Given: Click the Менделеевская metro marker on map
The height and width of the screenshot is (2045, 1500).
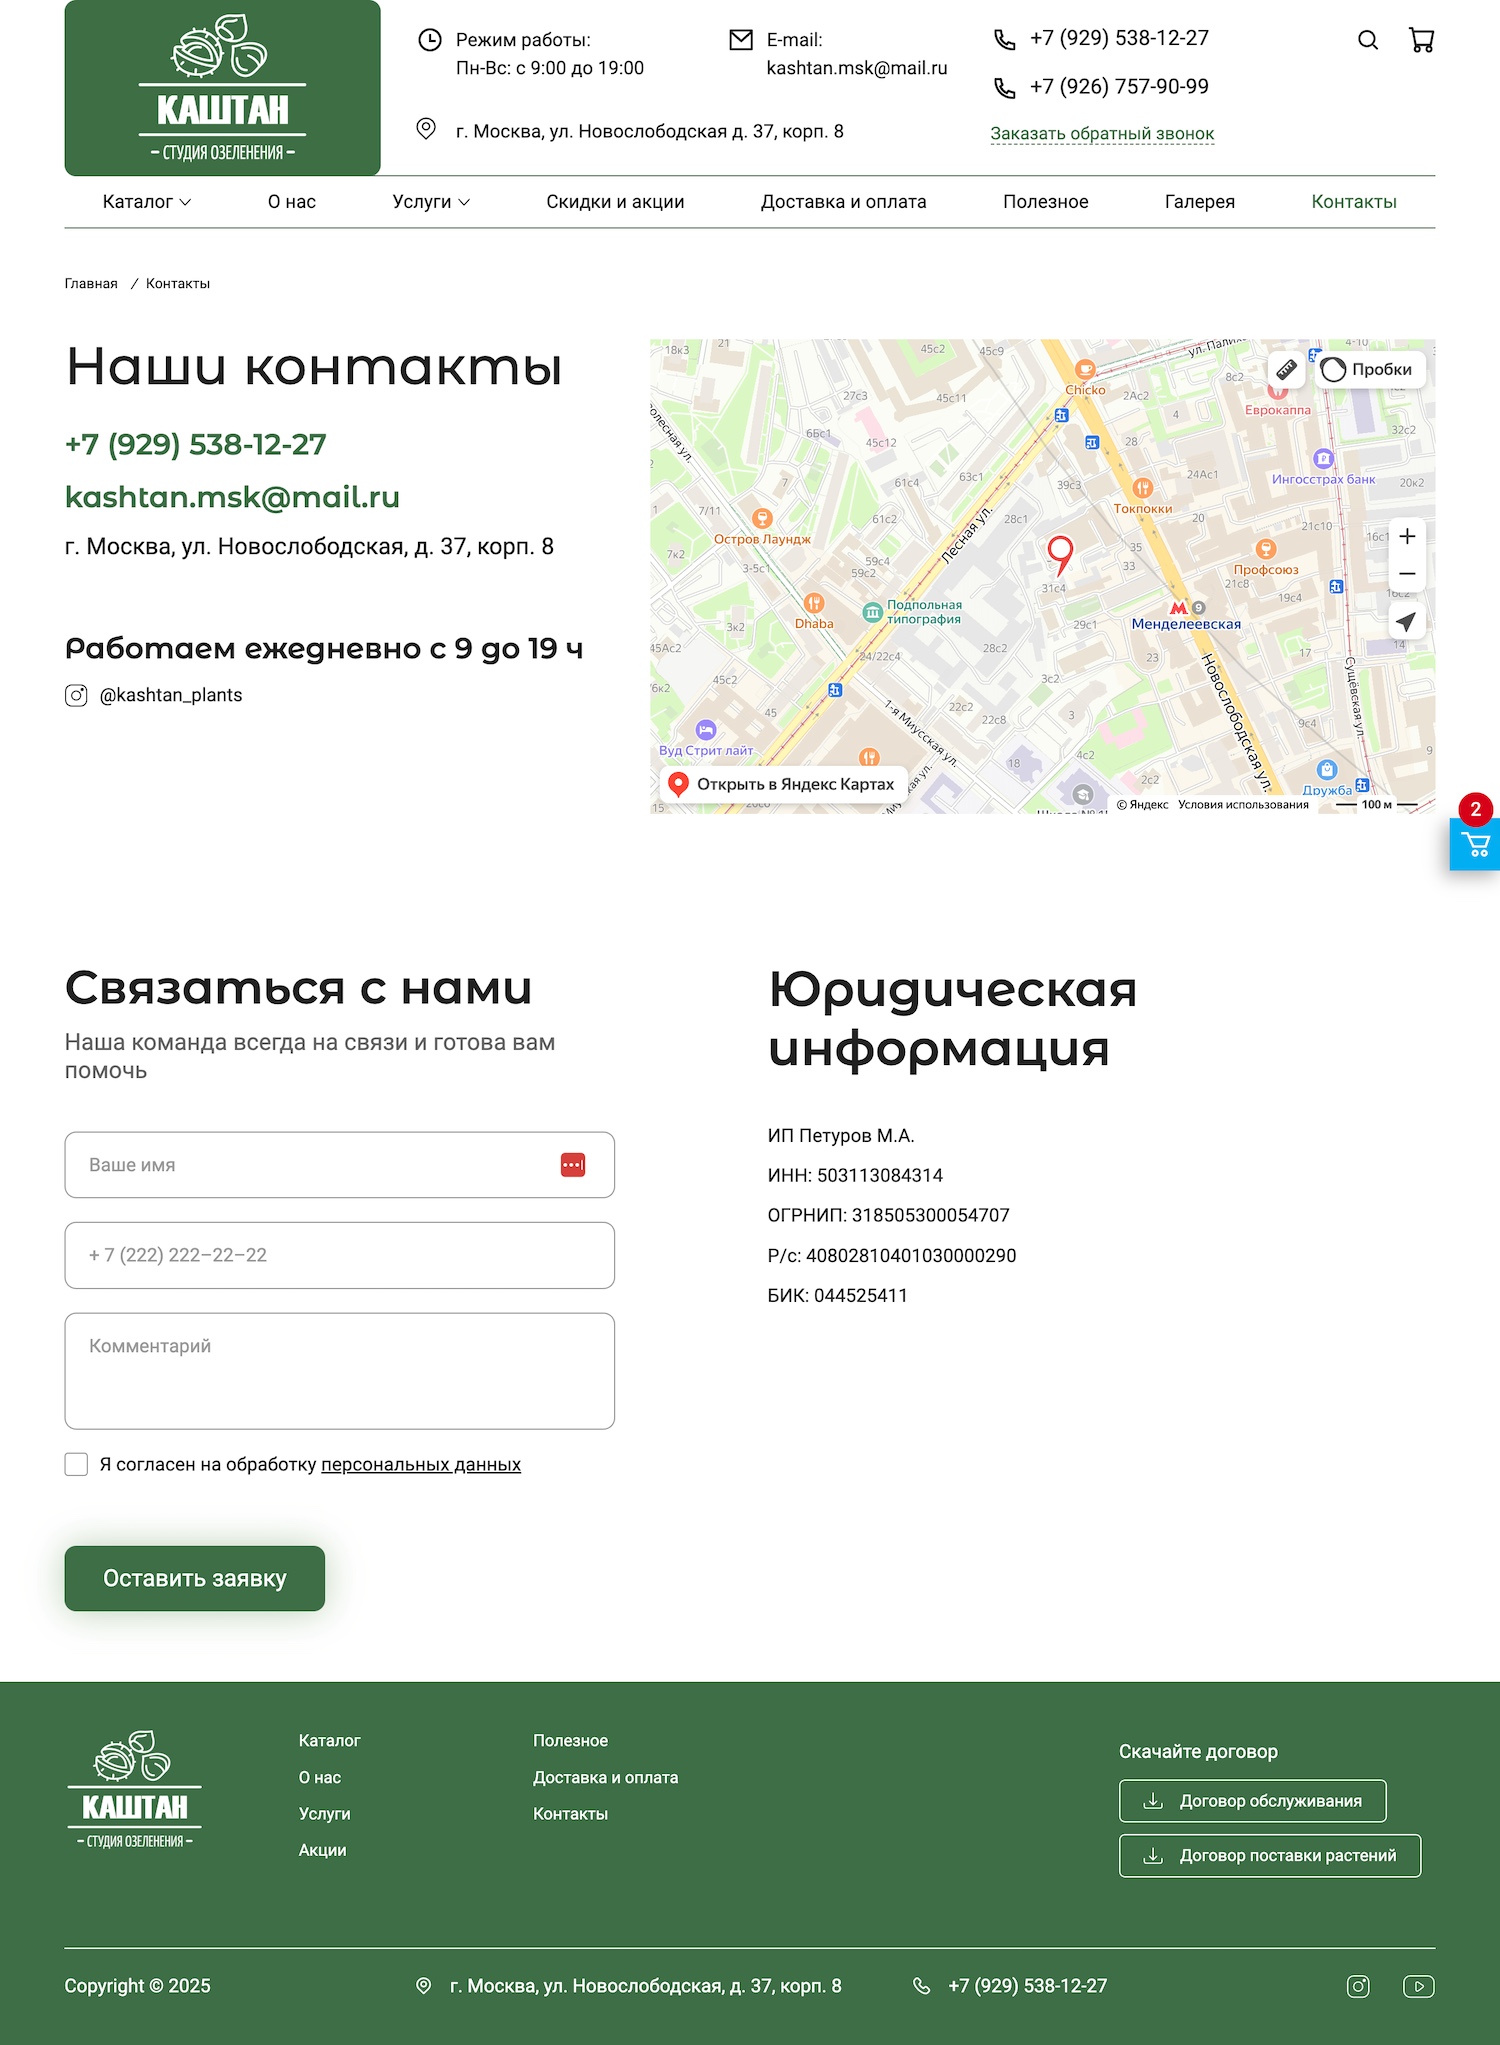Looking at the screenshot, I should 1180,608.
